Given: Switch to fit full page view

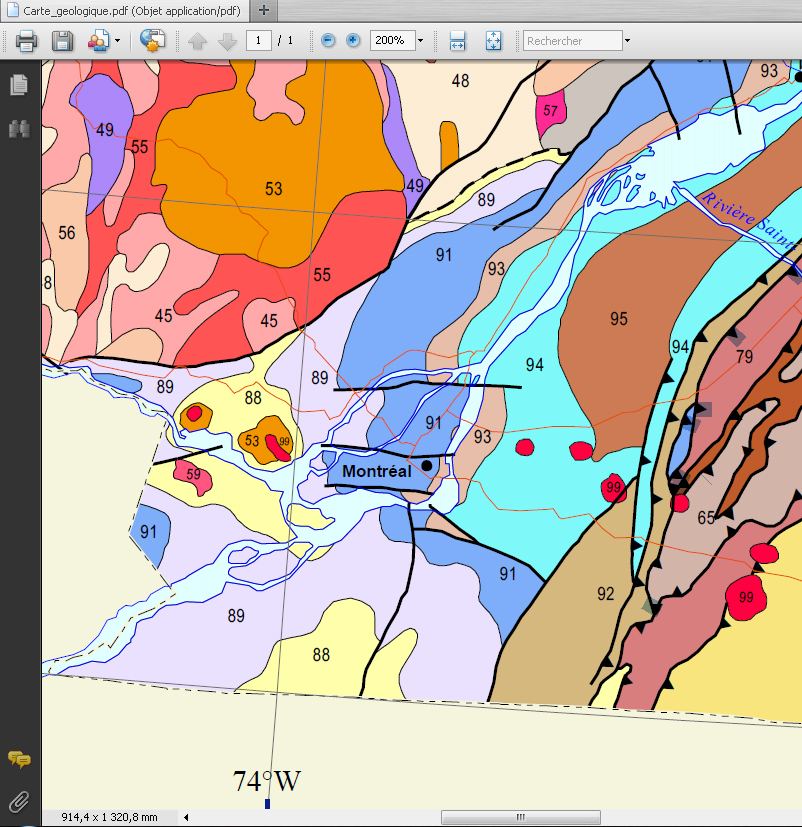Looking at the screenshot, I should click(x=493, y=41).
